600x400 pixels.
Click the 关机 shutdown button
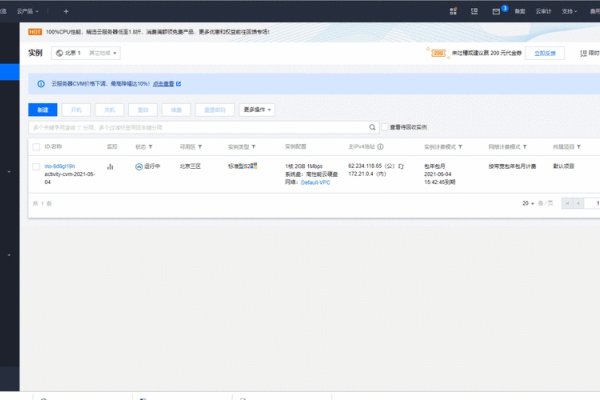[109, 110]
